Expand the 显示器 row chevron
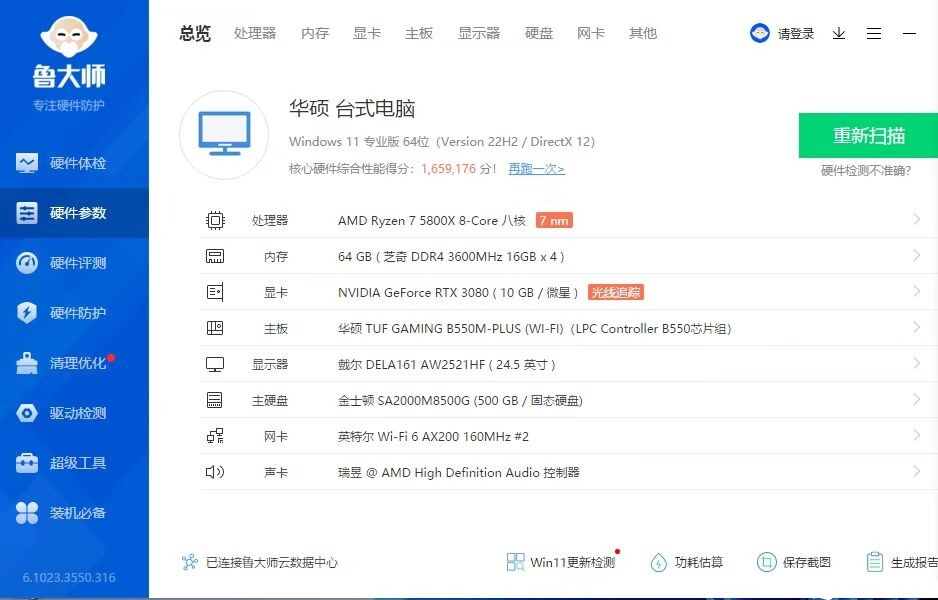The height and width of the screenshot is (600, 938). tap(916, 363)
